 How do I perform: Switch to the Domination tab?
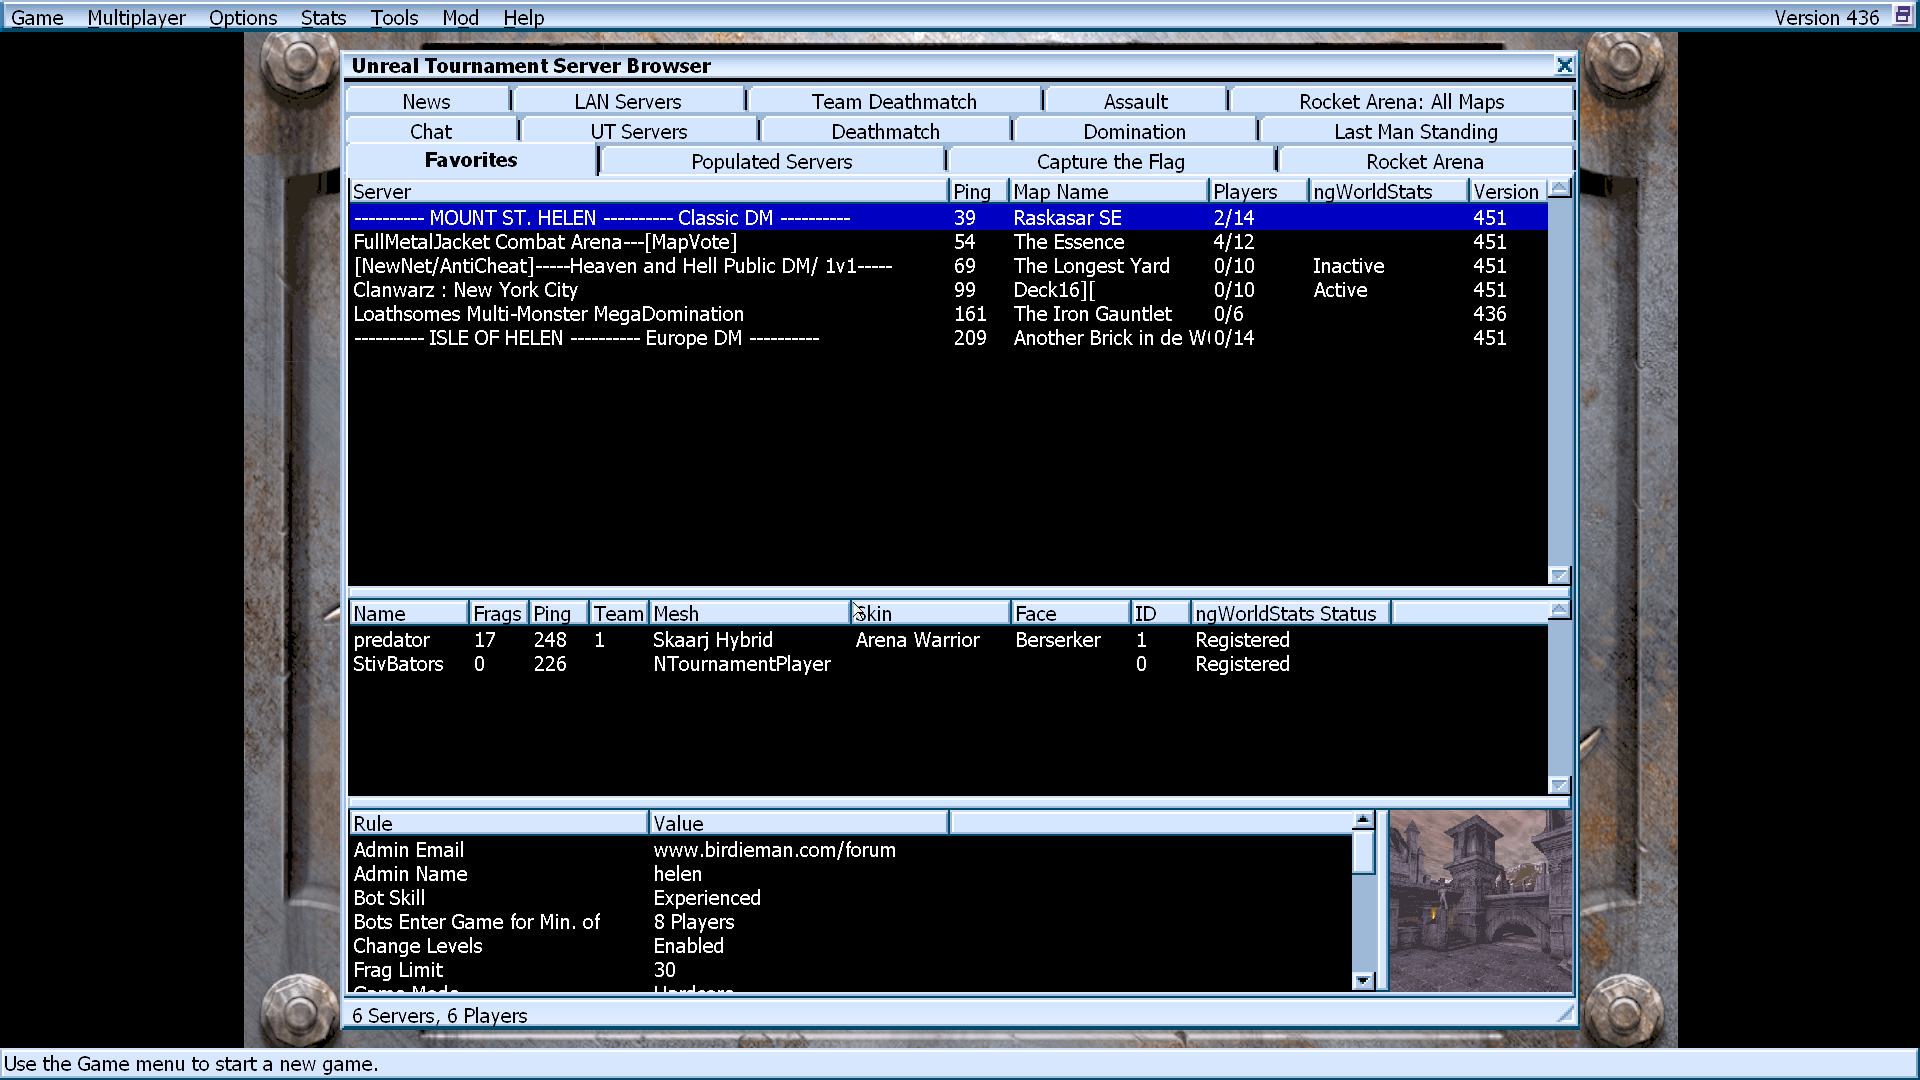(1134, 131)
